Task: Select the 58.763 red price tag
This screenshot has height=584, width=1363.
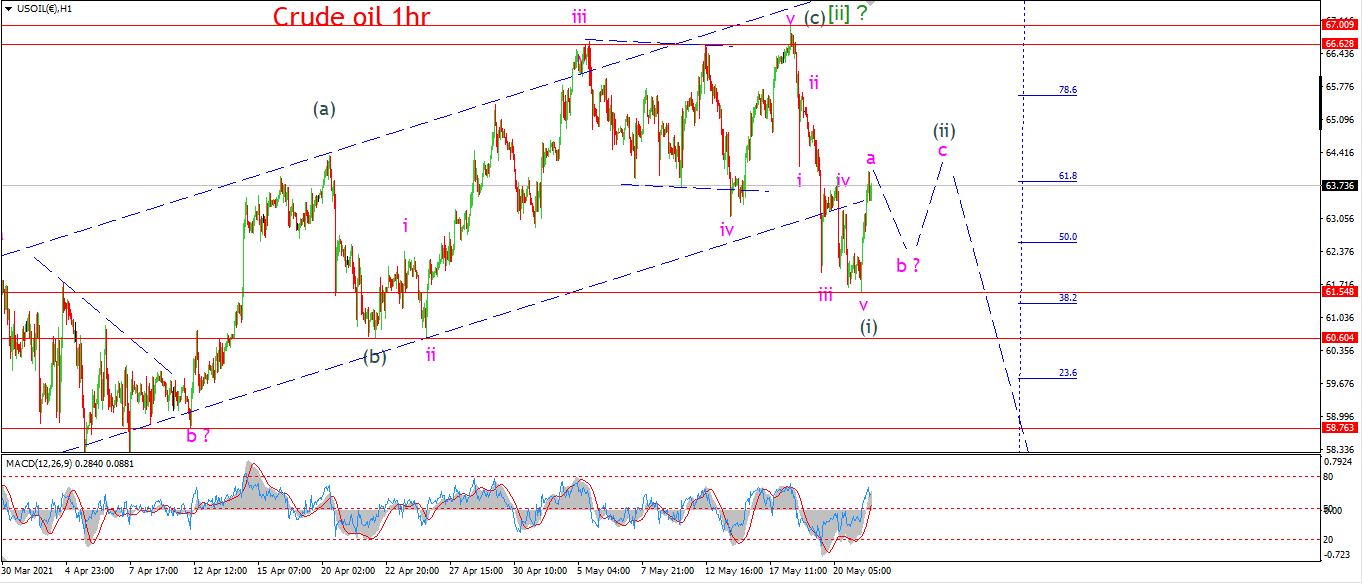Action: 1339,427
